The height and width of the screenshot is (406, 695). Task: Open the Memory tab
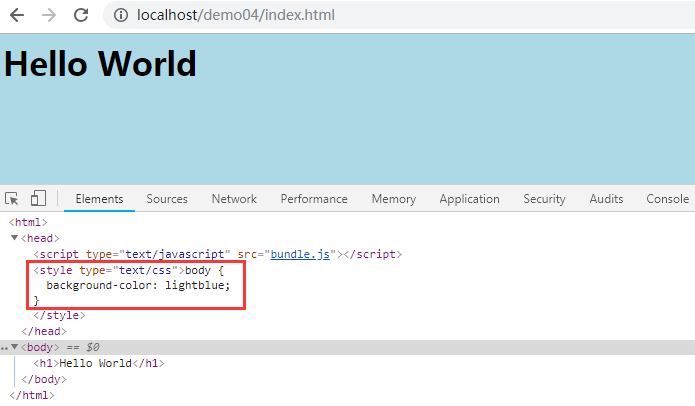(394, 199)
